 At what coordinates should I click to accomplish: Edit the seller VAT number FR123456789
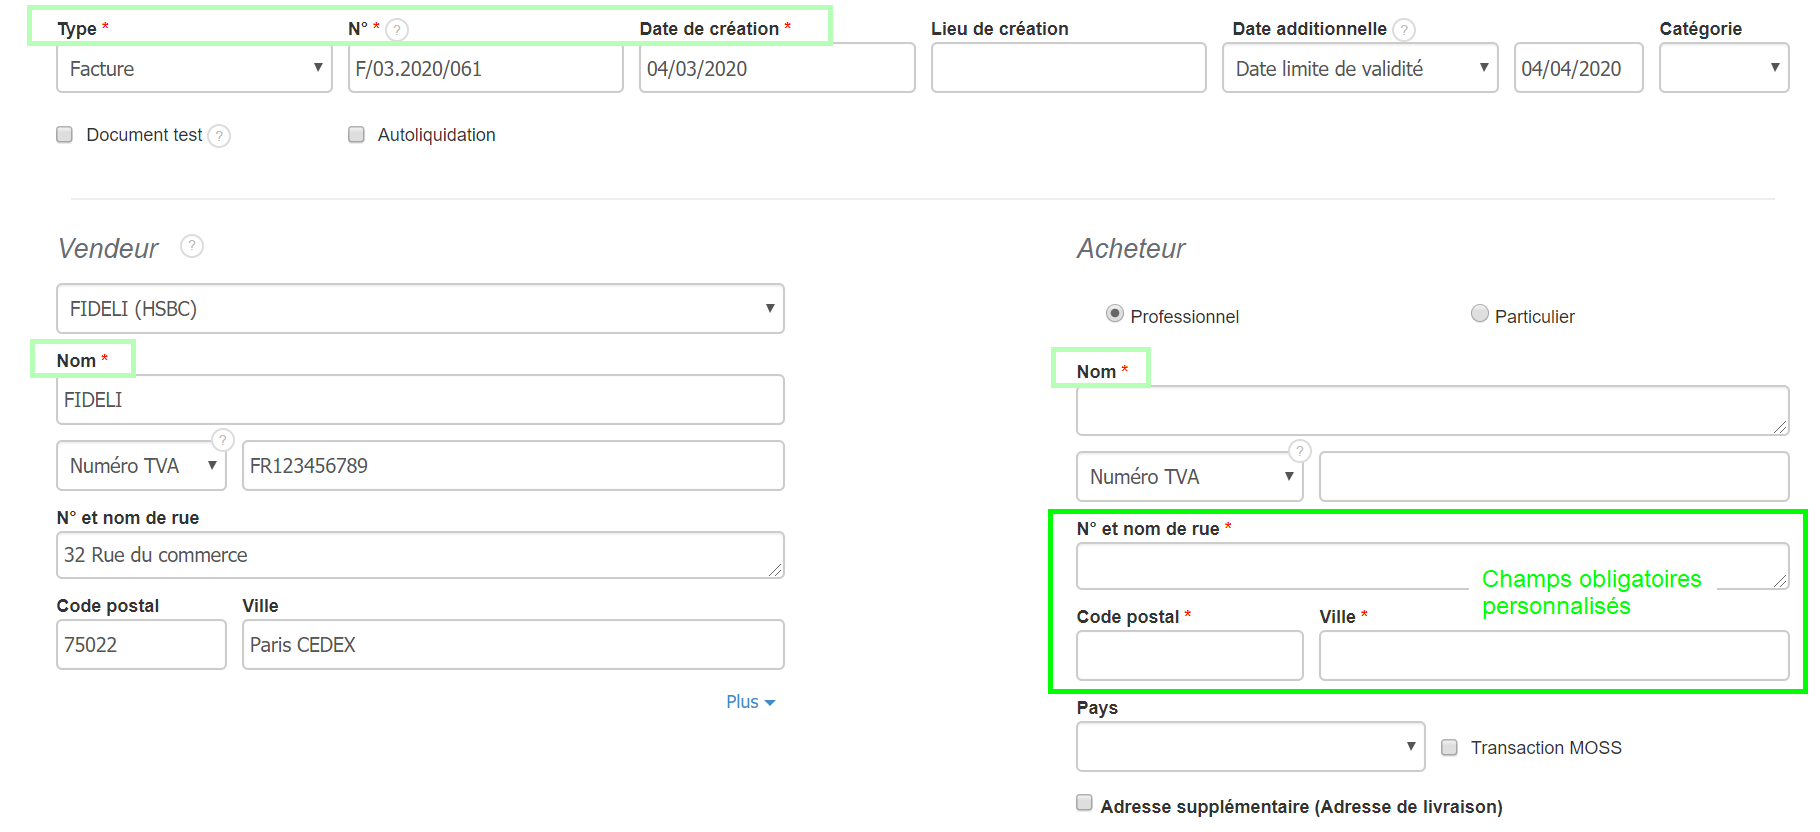click(513, 466)
